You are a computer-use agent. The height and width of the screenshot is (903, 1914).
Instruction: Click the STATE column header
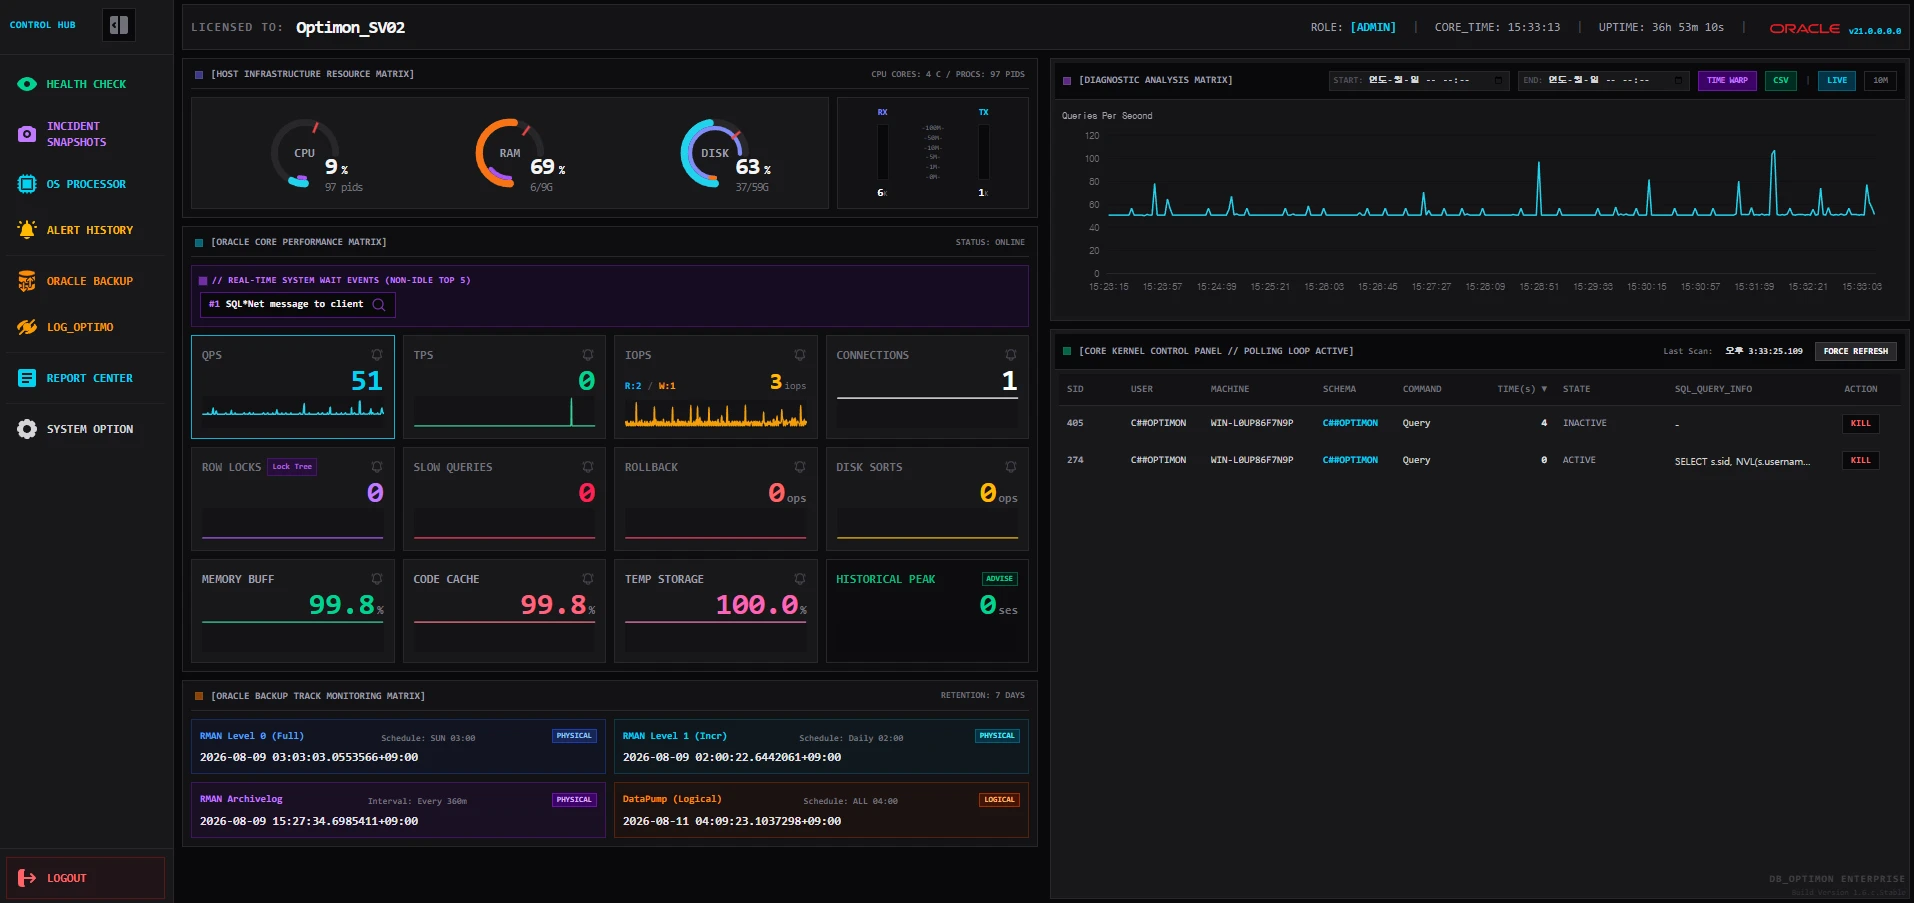pos(1576,389)
